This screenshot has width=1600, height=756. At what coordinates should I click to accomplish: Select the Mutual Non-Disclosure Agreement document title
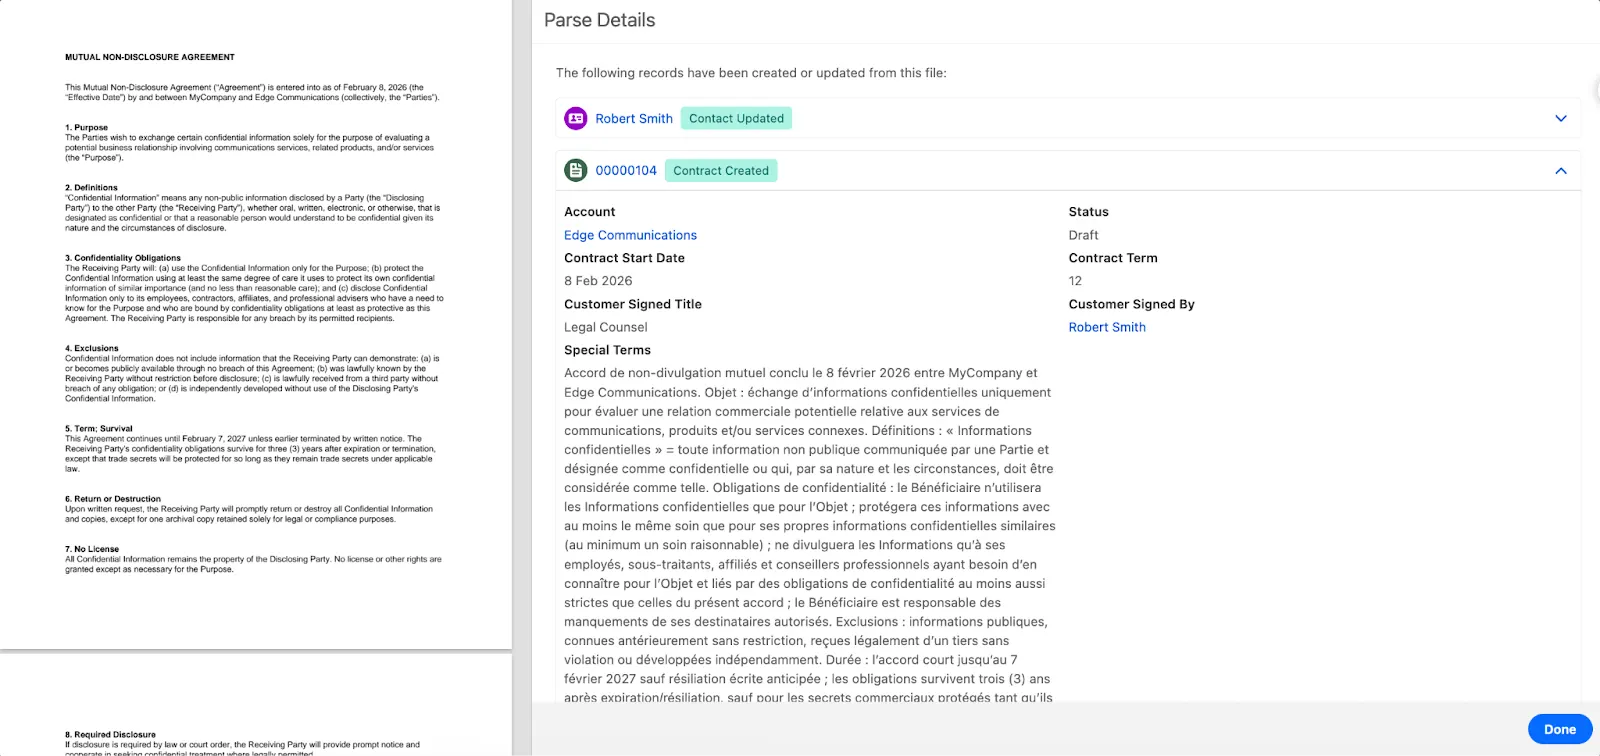point(150,57)
